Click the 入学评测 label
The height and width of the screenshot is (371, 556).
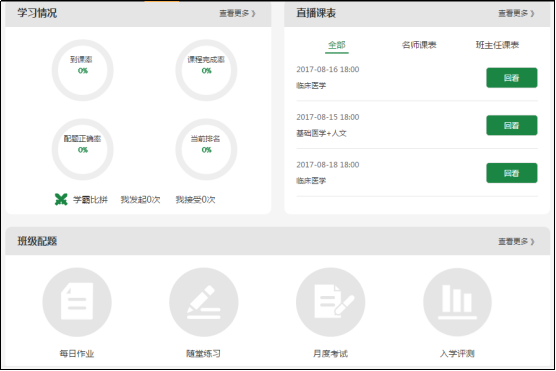click(x=457, y=354)
